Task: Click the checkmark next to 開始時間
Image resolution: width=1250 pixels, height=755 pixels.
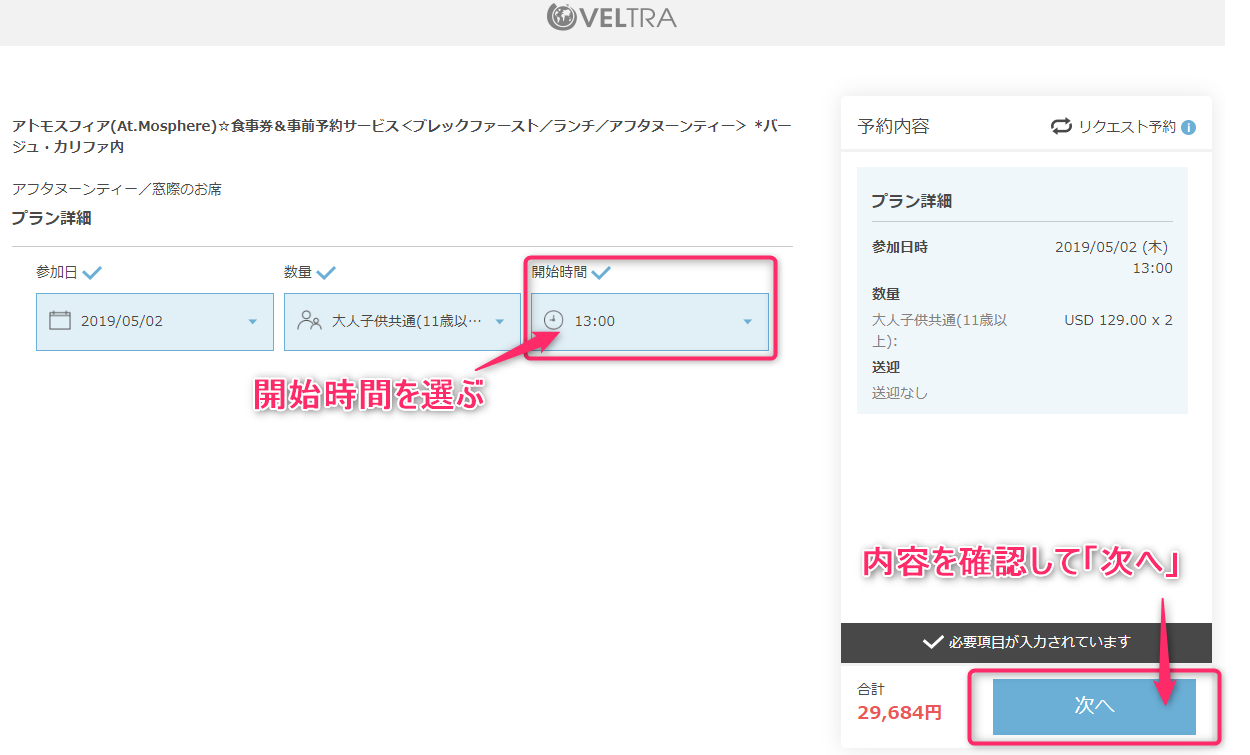Action: point(601,272)
